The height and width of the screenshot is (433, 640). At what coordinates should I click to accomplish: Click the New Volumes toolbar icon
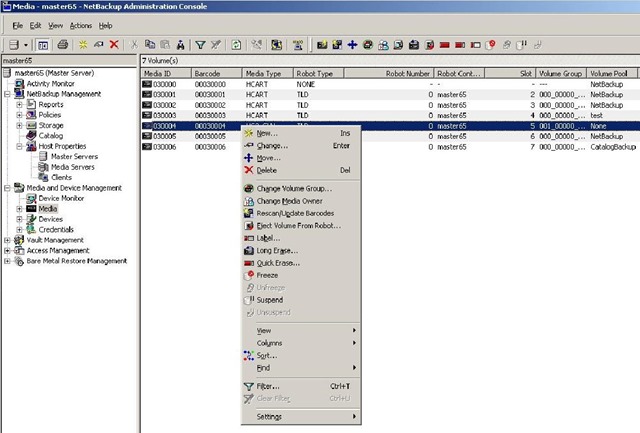click(322, 44)
